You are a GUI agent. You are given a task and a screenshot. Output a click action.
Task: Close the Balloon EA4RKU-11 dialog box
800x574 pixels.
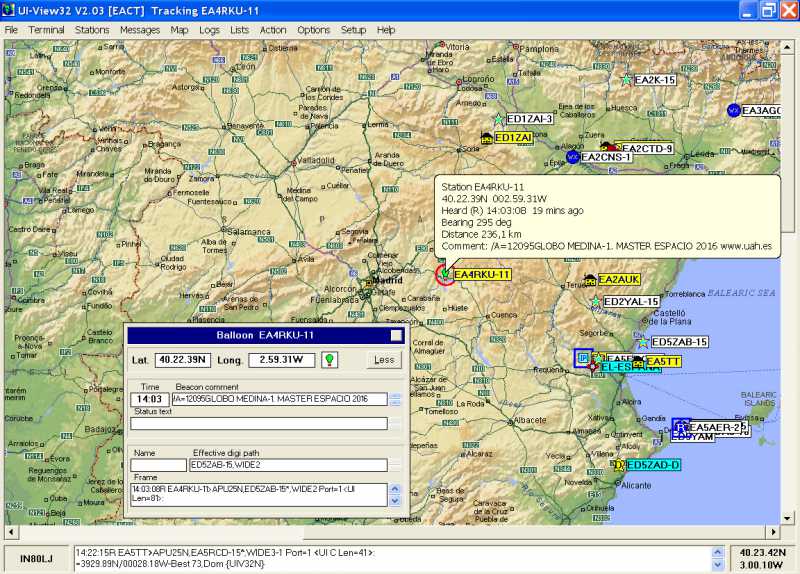point(396,336)
